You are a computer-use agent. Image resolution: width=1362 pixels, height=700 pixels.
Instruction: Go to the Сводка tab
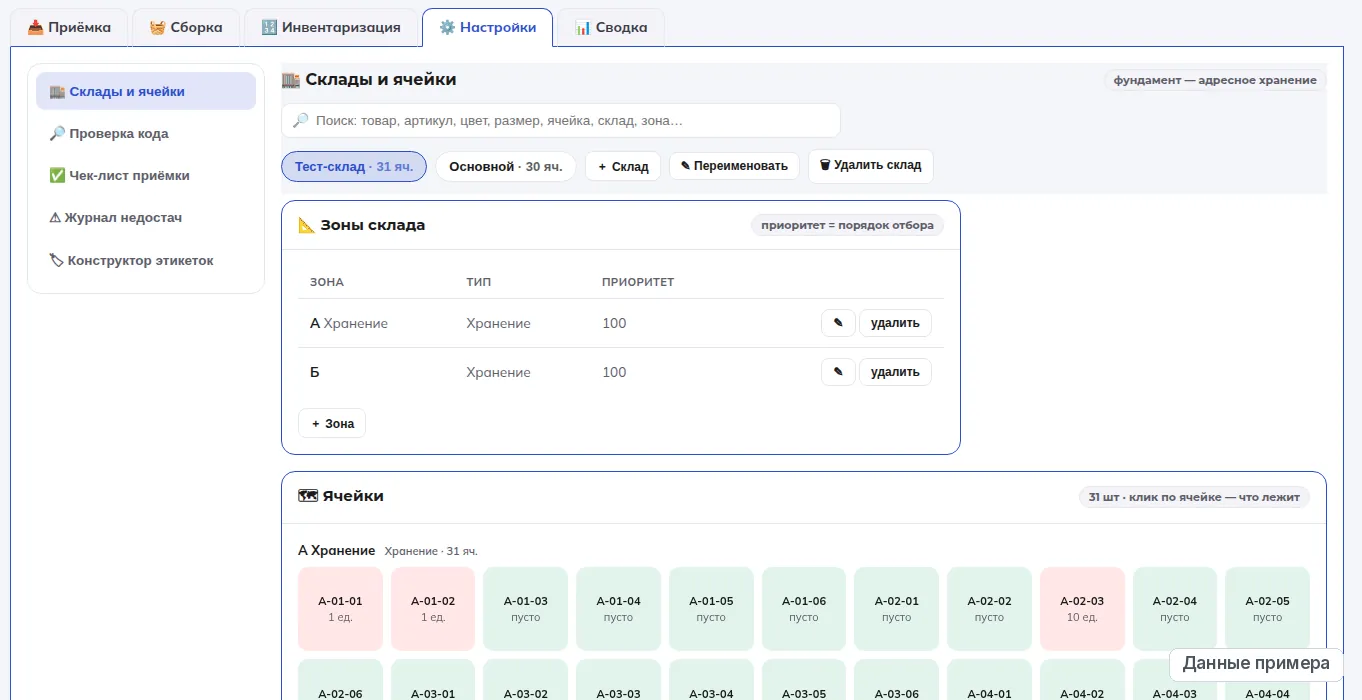pyautogui.click(x=611, y=27)
